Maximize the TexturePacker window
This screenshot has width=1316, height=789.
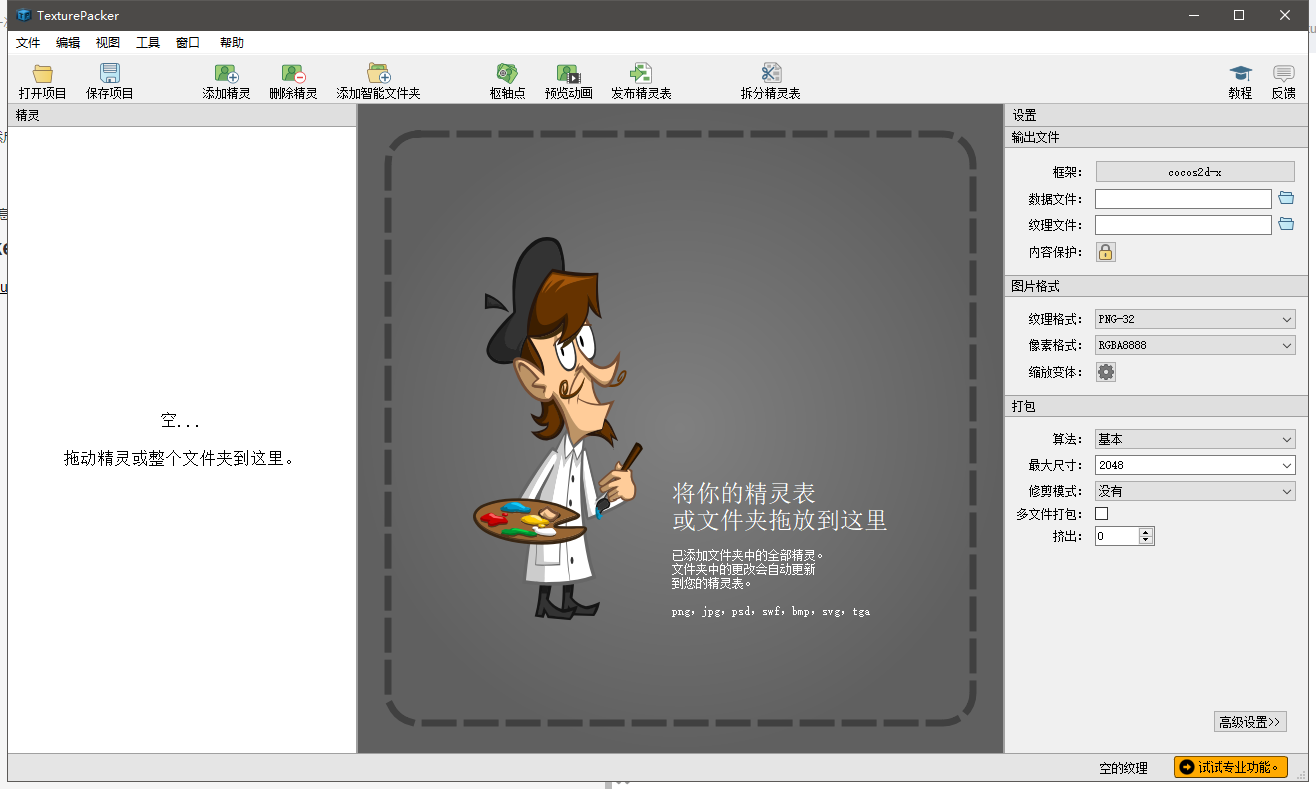tap(1239, 15)
